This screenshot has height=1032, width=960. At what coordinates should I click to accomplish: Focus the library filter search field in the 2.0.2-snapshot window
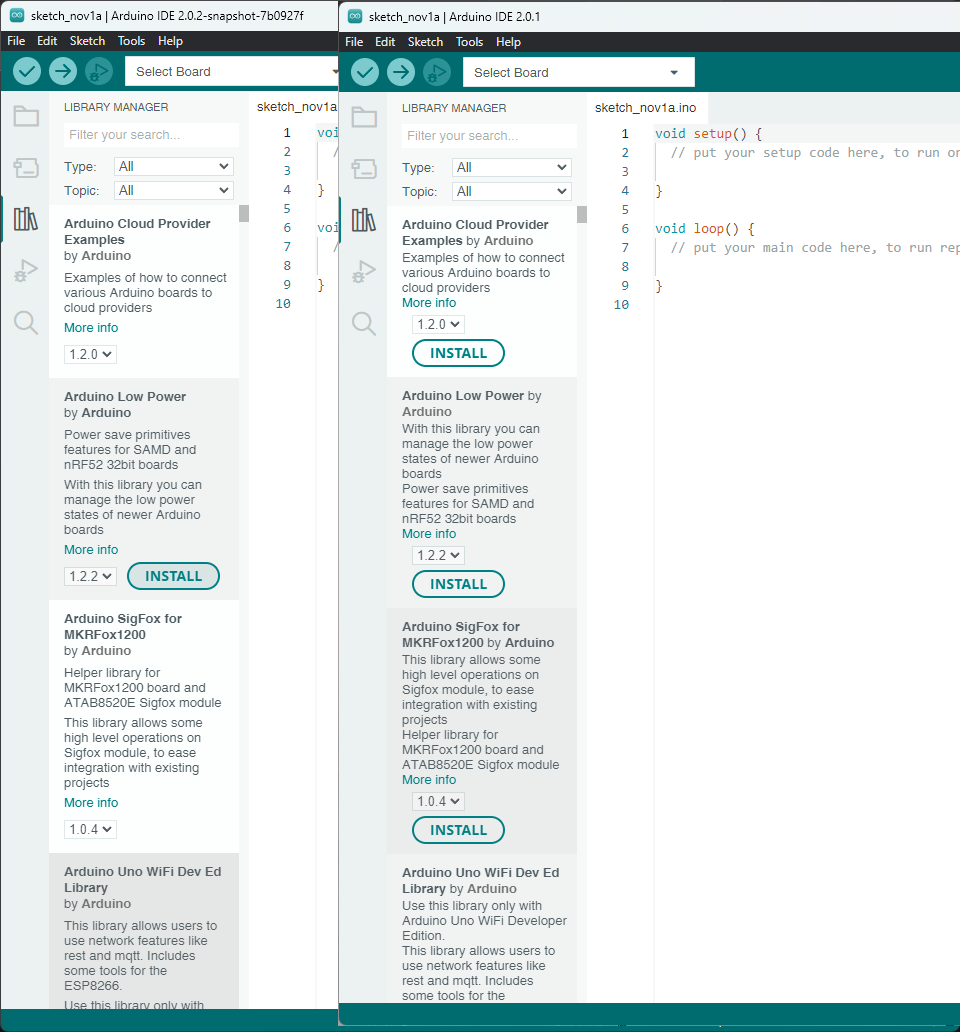pyautogui.click(x=151, y=135)
